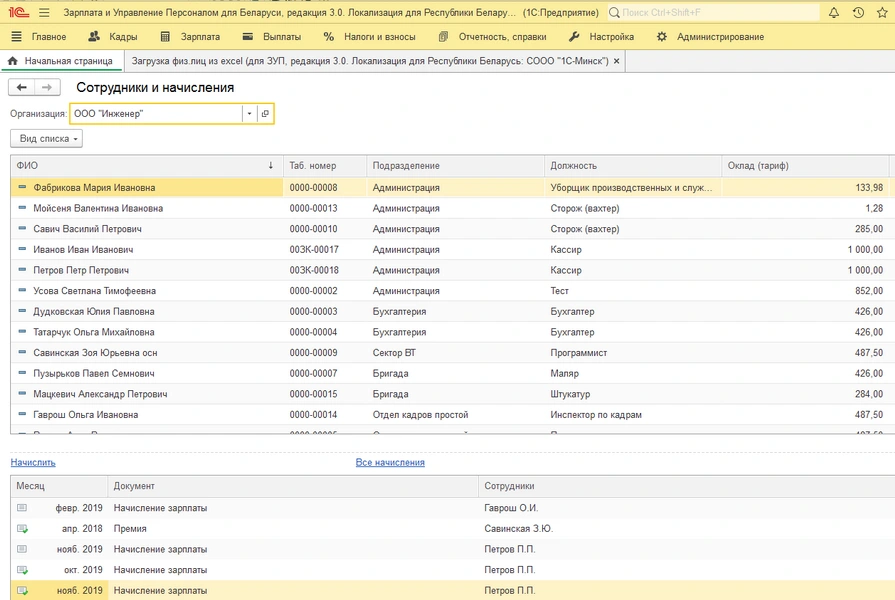This screenshot has height=600, width=895.
Task: Open the Зарплата menu section
Action: click(200, 37)
